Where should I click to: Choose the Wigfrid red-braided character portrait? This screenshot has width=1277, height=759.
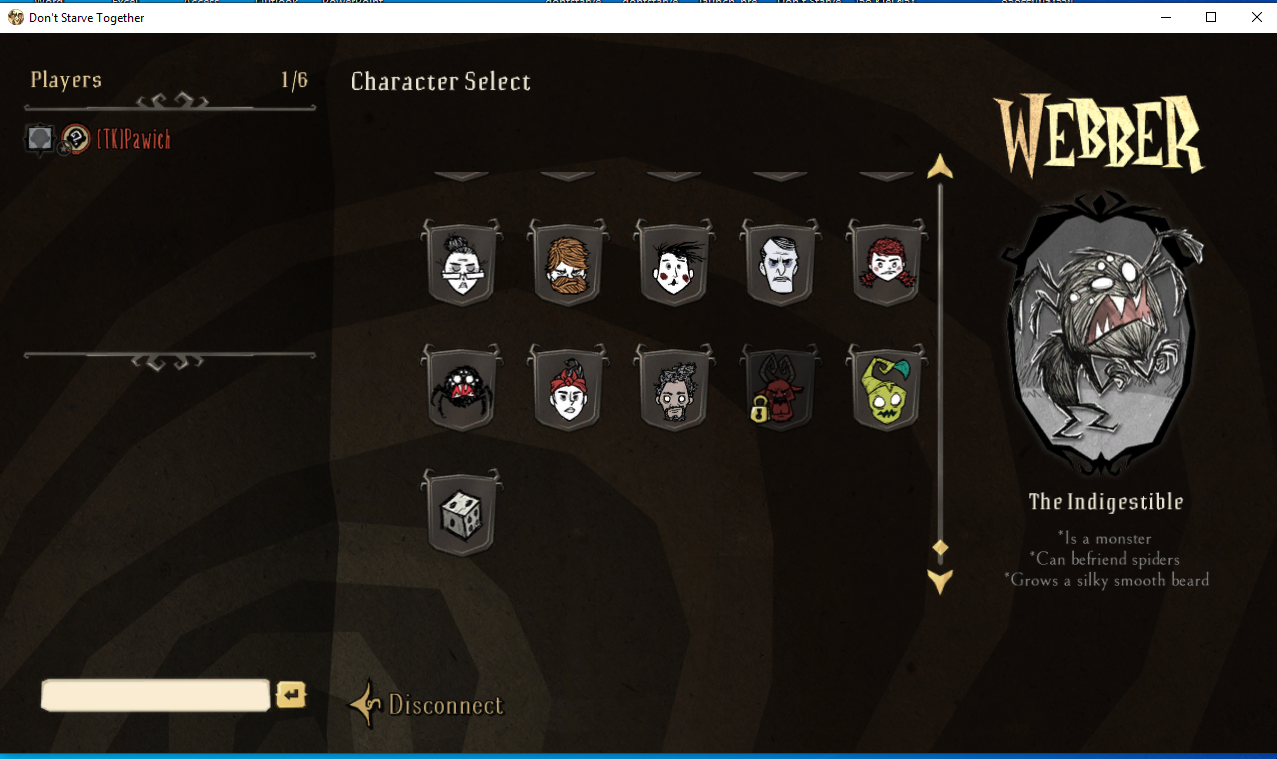pos(886,264)
